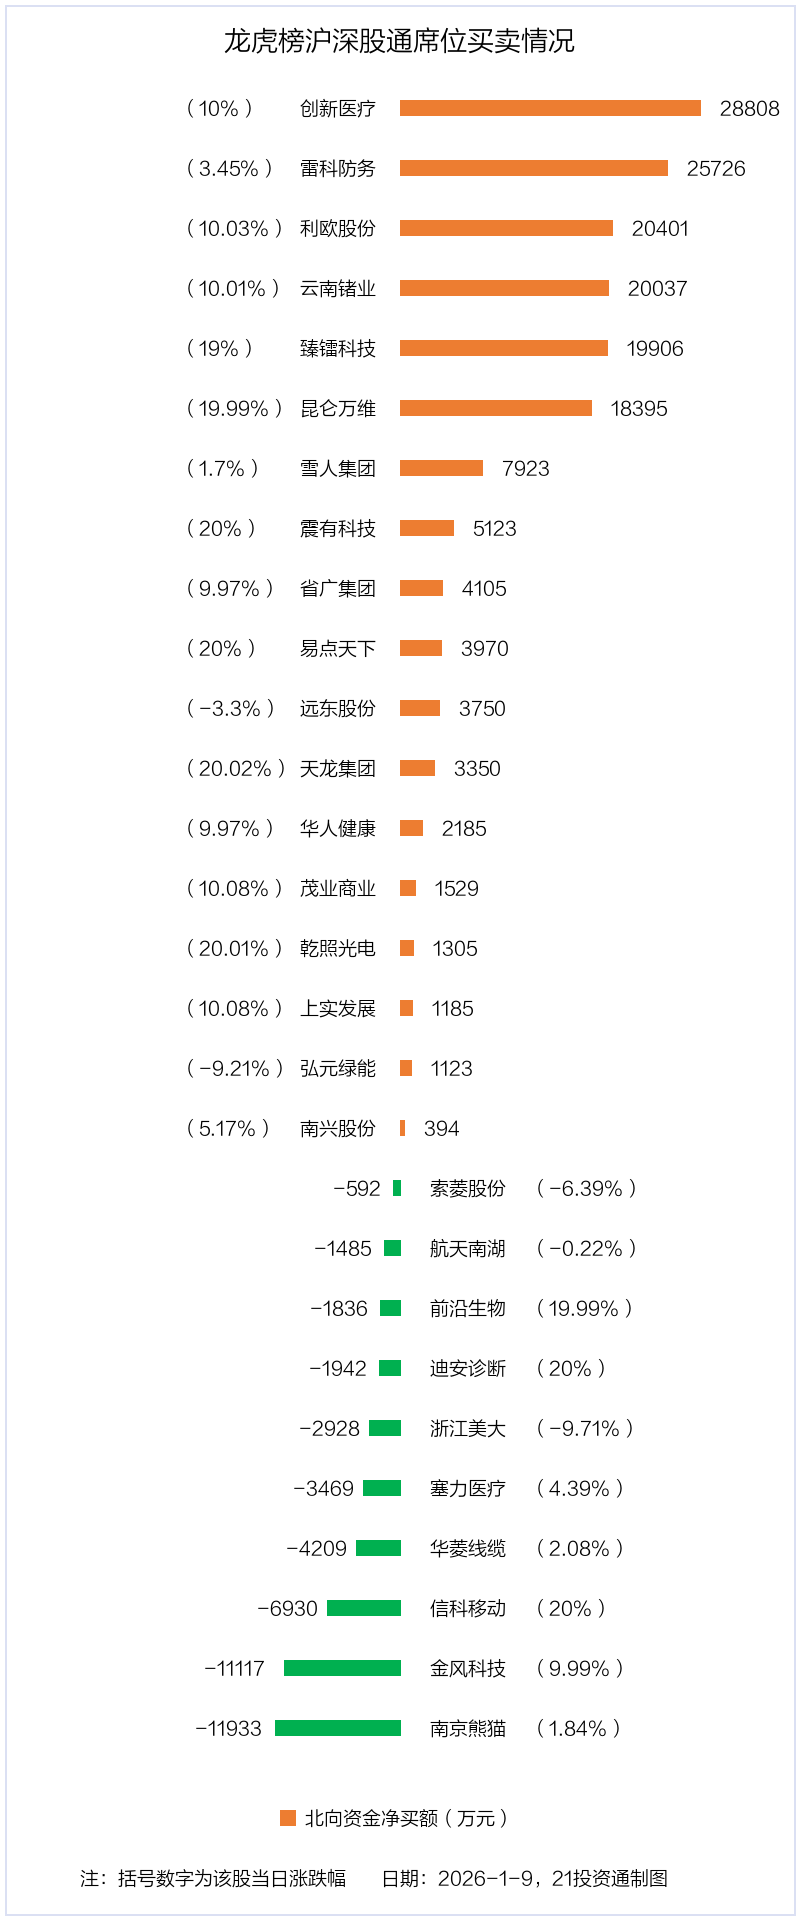
Task: Select the small orange bar for 南兴股份
Action: click(x=402, y=1128)
